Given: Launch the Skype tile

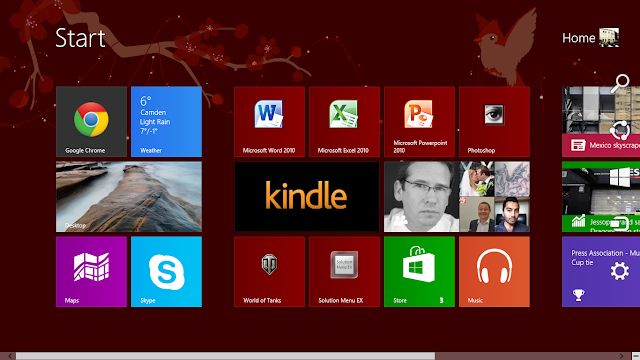Looking at the screenshot, I should (x=166, y=271).
